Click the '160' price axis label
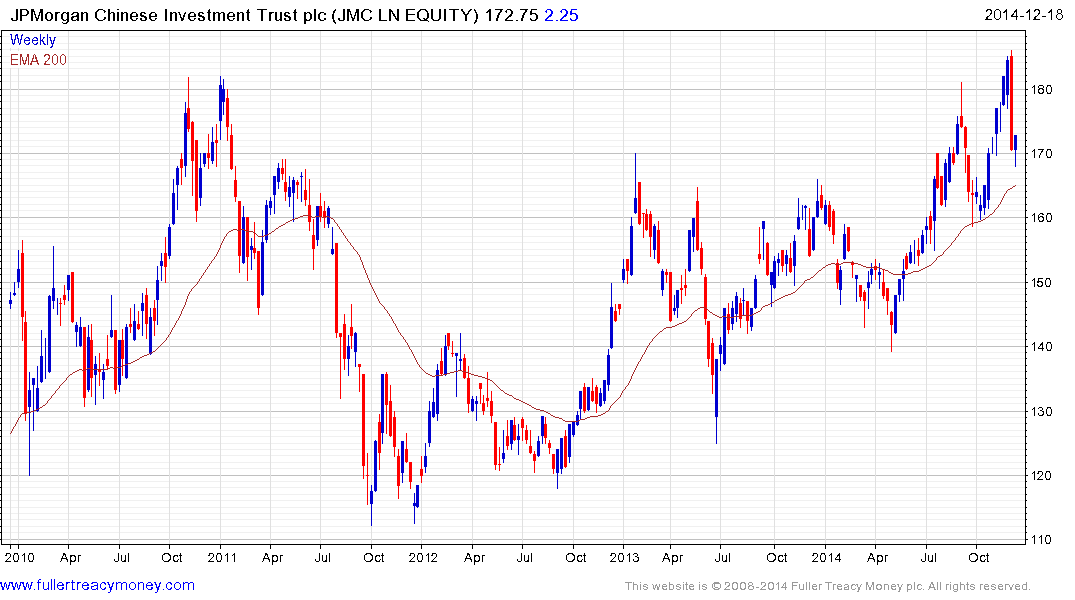1075x600 pixels. [1042, 217]
